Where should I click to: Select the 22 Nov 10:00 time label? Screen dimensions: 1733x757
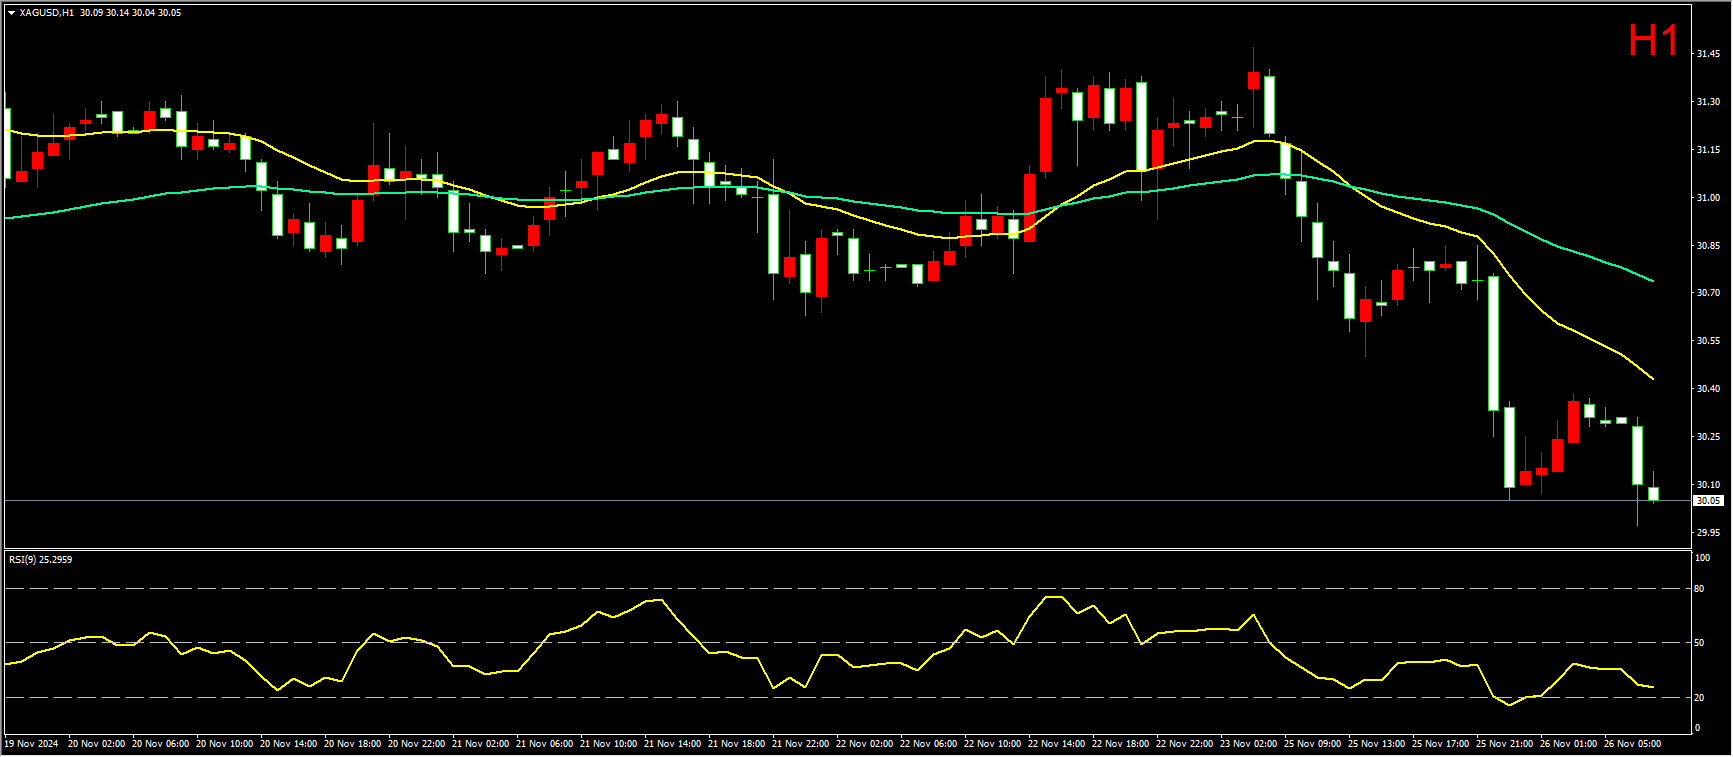(x=992, y=744)
